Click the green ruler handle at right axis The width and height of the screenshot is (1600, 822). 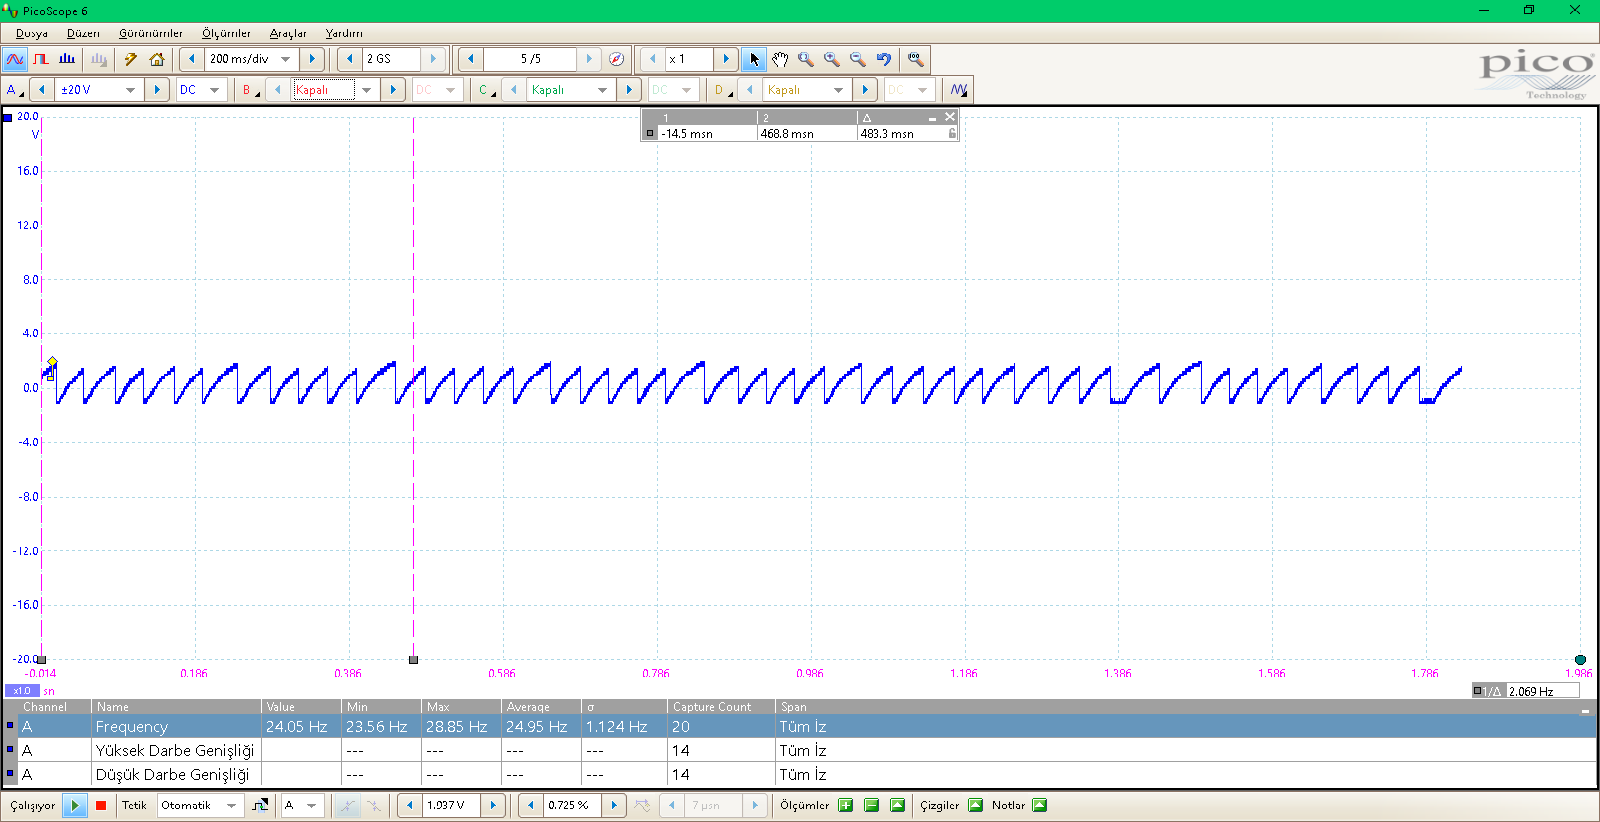pos(1580,660)
